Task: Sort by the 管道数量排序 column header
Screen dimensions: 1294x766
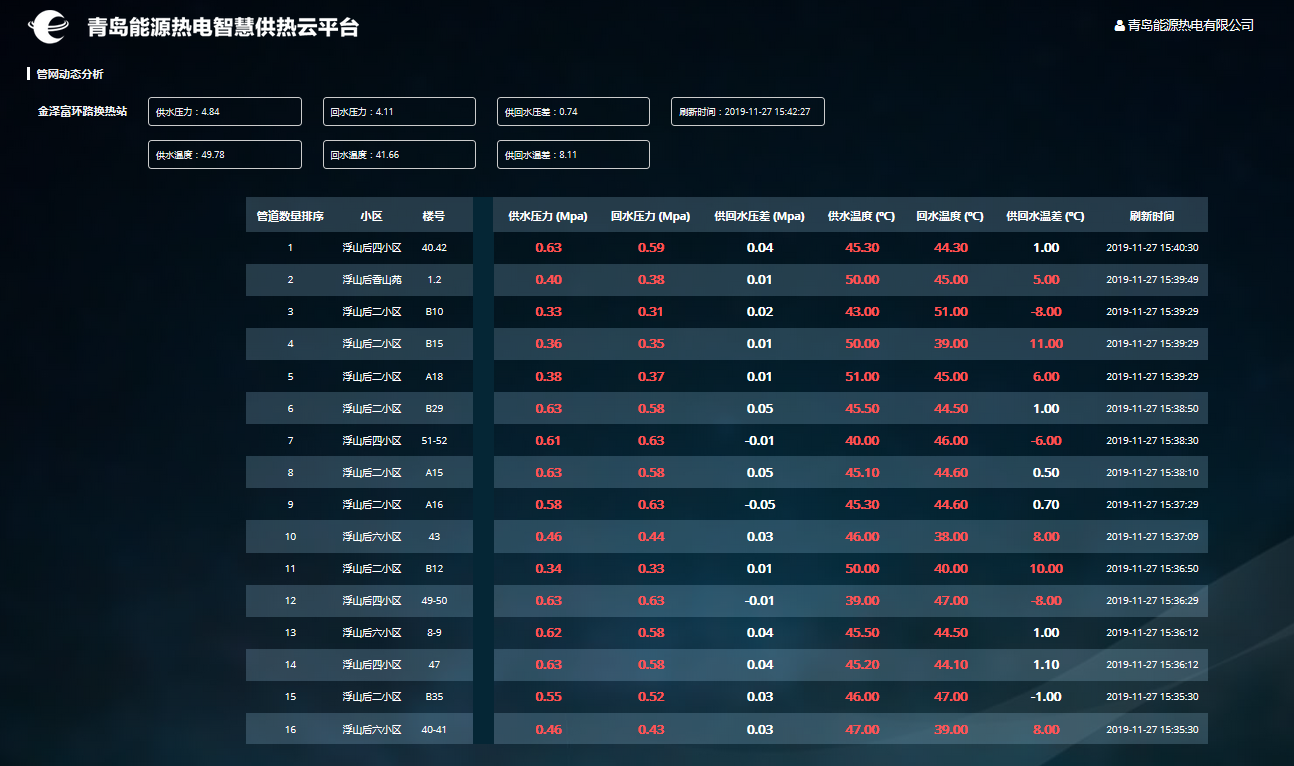Action: [290, 216]
